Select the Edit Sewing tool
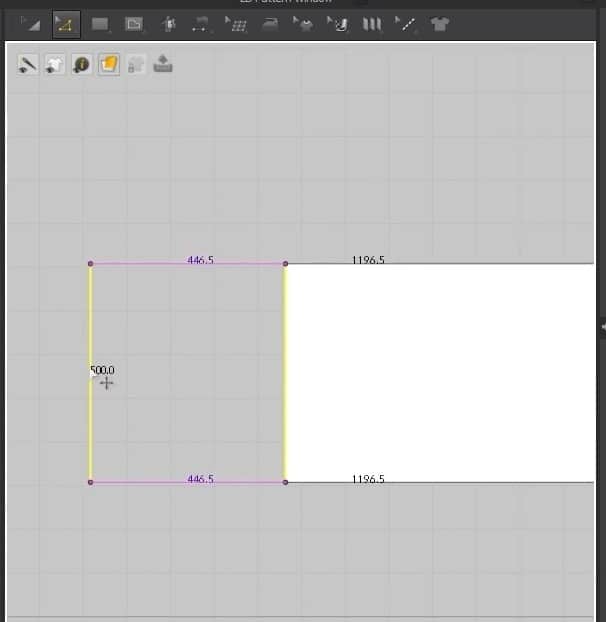 (201, 24)
